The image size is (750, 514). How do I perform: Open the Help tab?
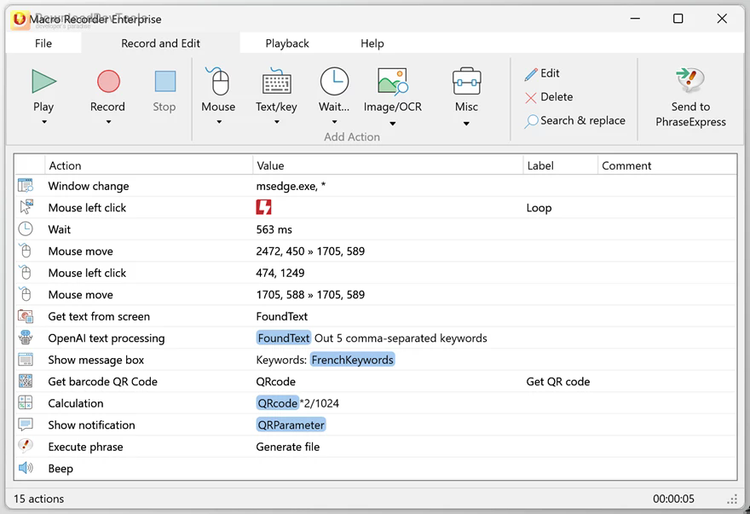(372, 44)
